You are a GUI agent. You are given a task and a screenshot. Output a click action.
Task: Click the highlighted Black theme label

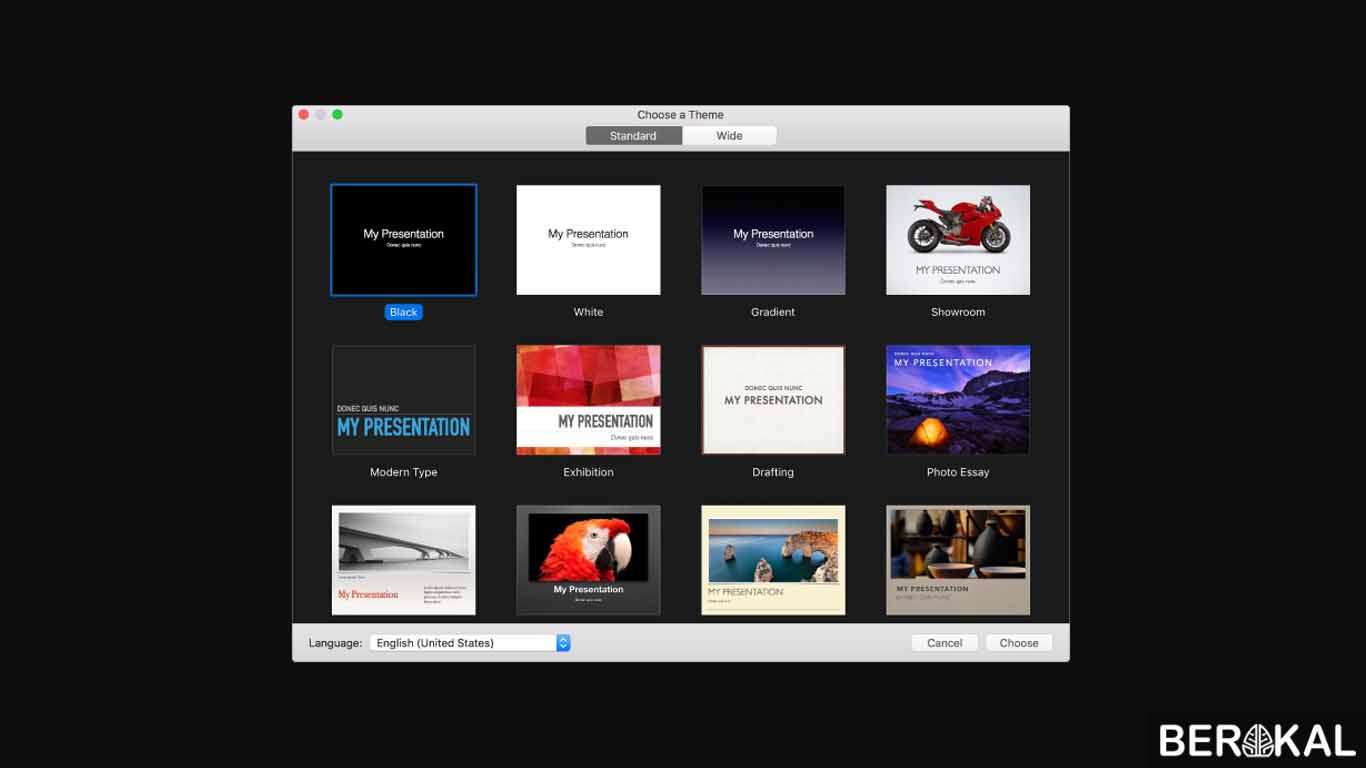click(403, 312)
